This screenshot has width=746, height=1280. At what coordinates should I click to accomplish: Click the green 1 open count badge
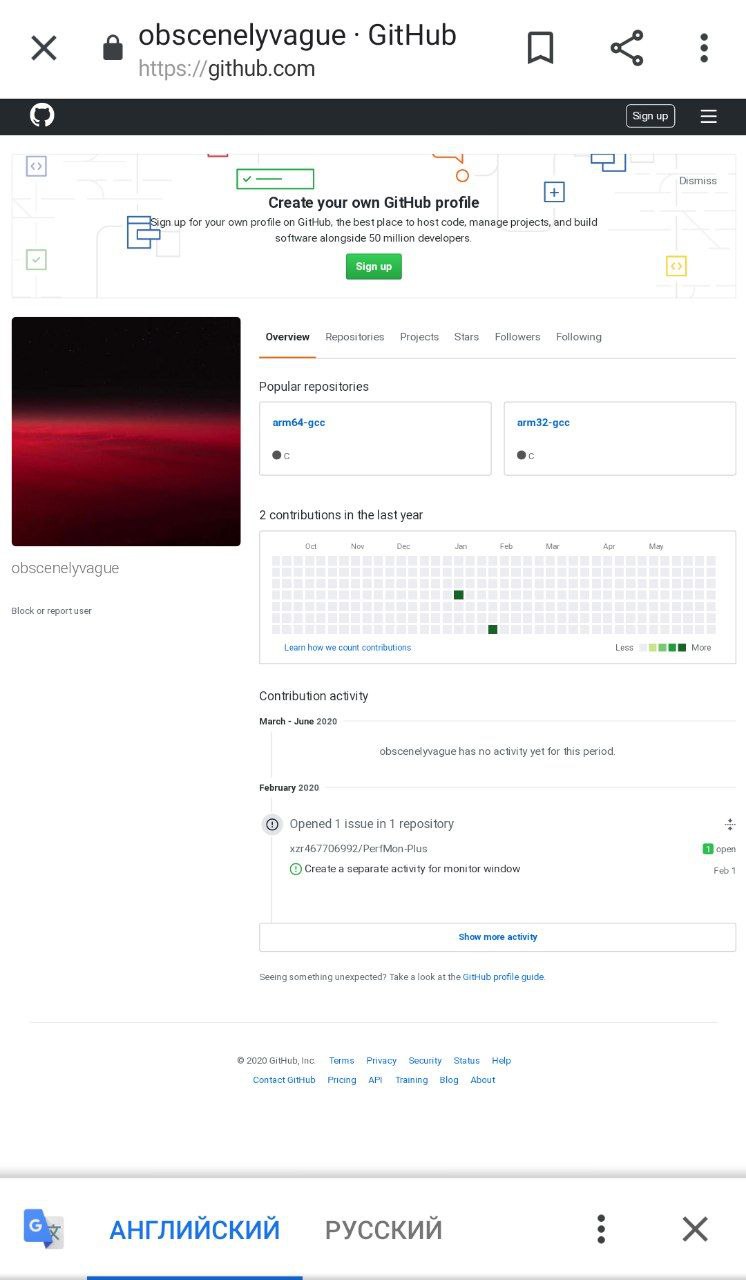click(708, 849)
